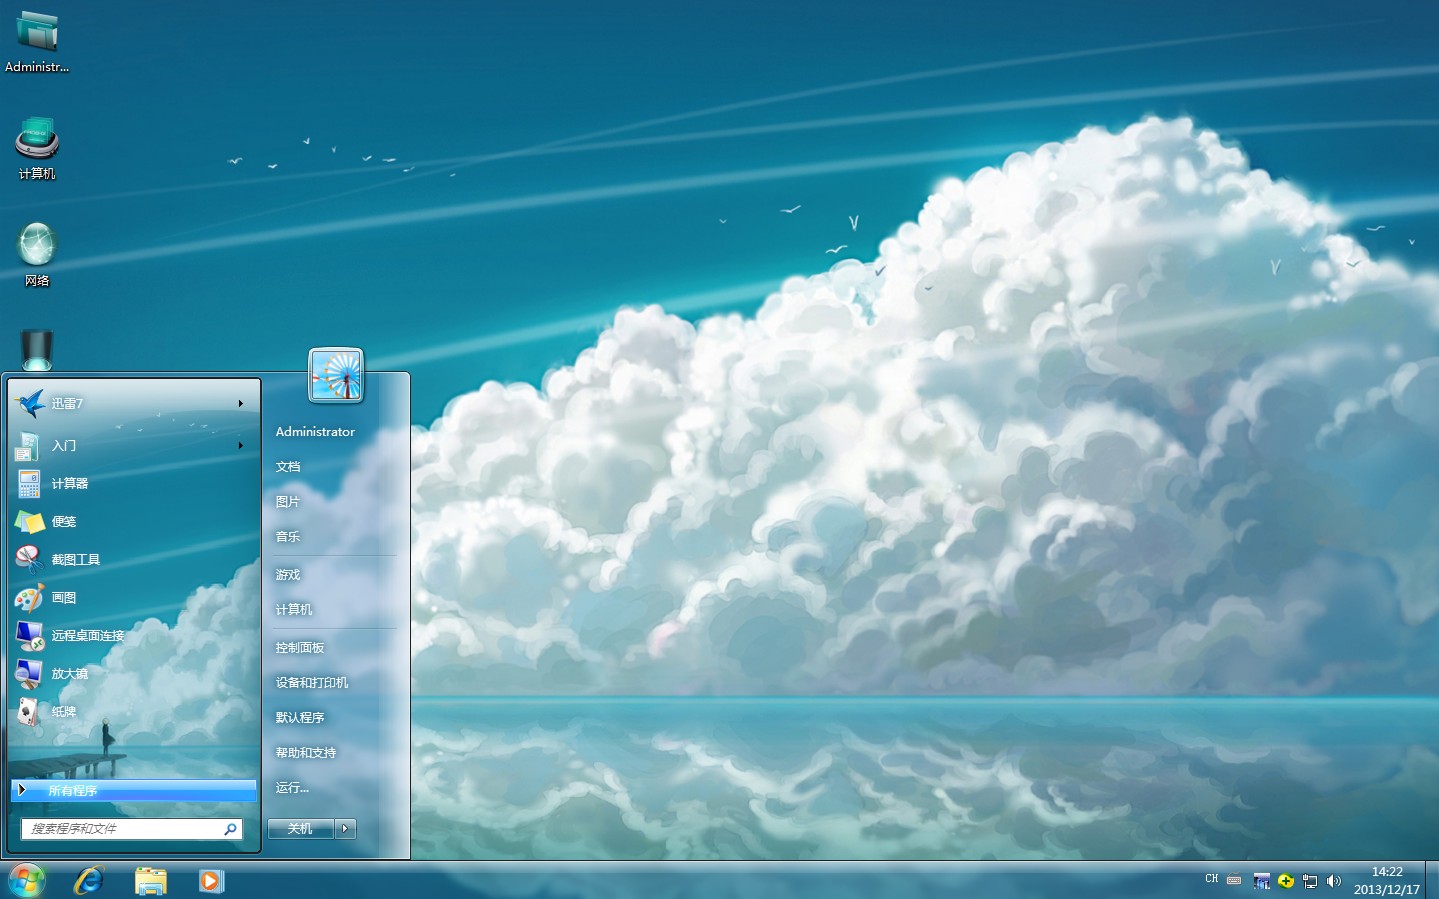The image size is (1439, 899).
Task: Open 音乐 from the Start menu
Action: click(288, 536)
